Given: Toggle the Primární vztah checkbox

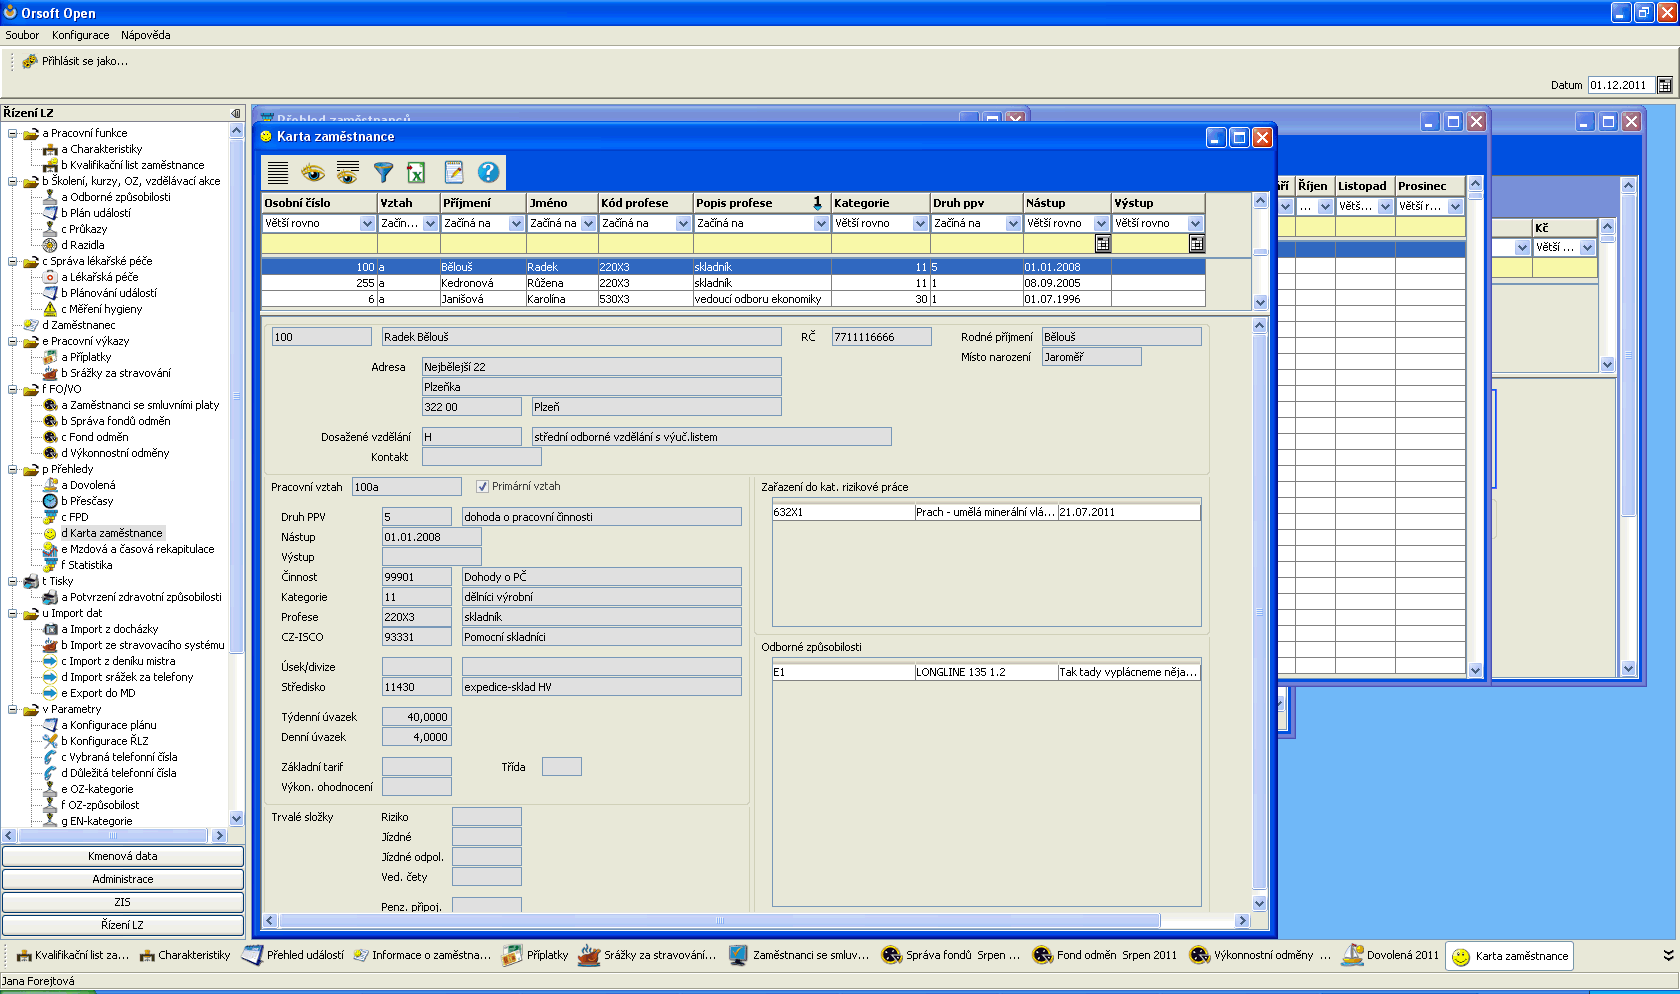Looking at the screenshot, I should click(483, 487).
